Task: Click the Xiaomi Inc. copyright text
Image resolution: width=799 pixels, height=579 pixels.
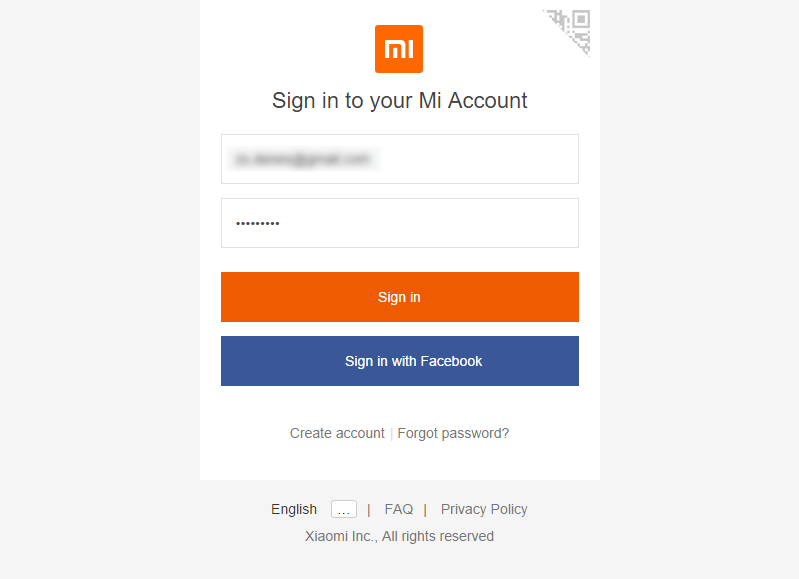Action: (x=399, y=536)
